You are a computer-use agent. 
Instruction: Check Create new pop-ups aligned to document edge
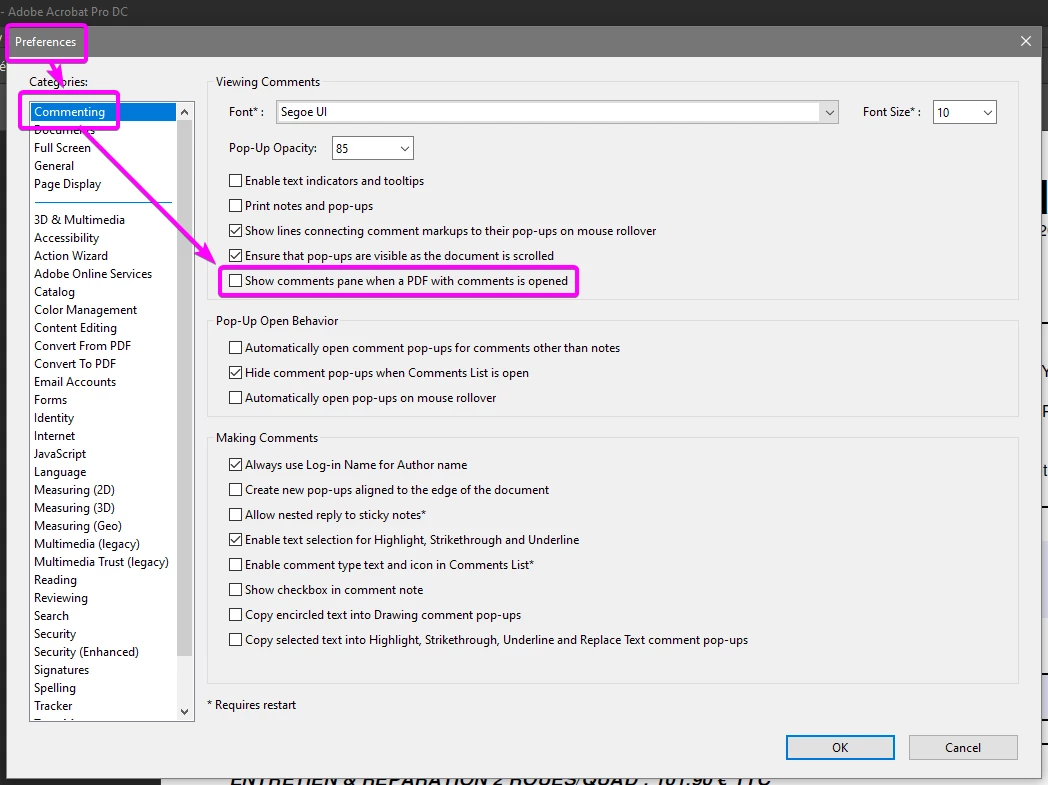click(235, 490)
